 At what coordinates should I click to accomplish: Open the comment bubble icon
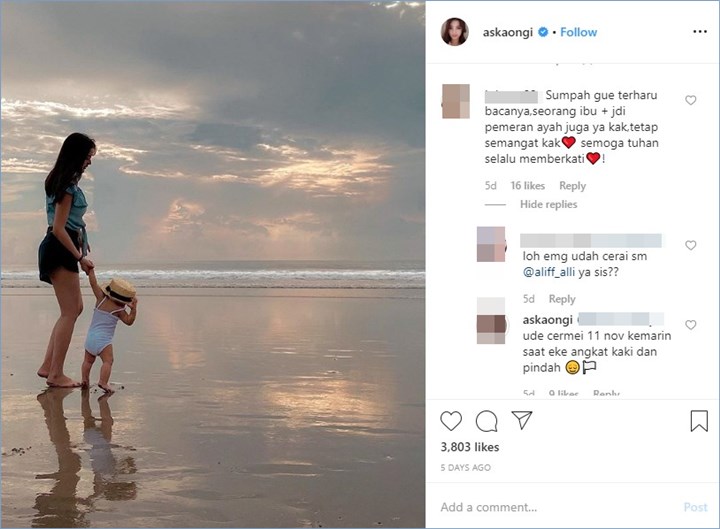[x=487, y=421]
